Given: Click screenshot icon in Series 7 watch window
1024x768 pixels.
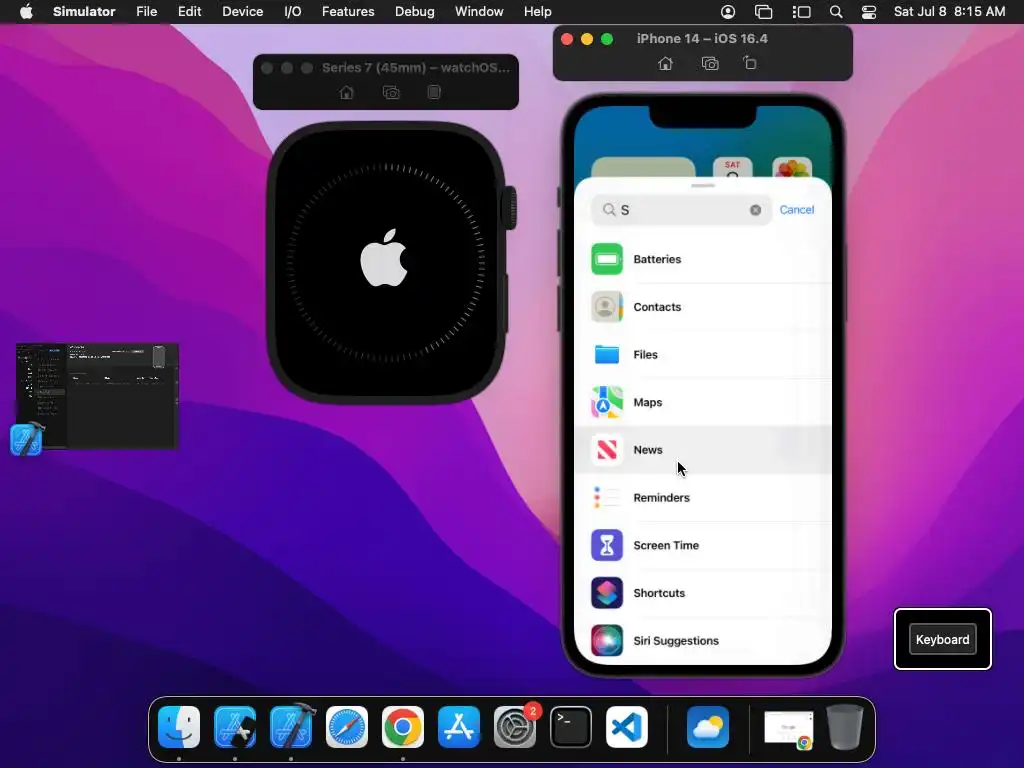Looking at the screenshot, I should pyautogui.click(x=391, y=92).
